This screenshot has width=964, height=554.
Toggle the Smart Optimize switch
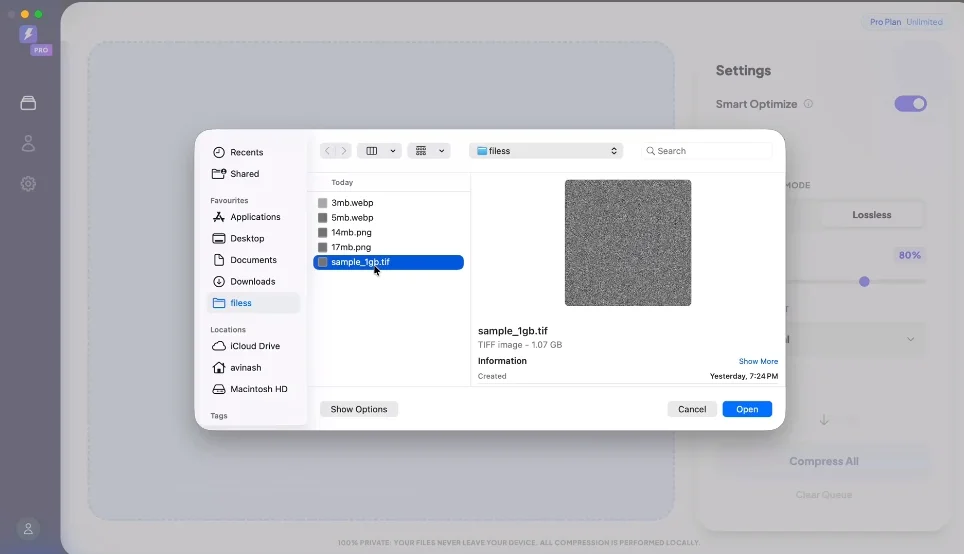tap(911, 104)
